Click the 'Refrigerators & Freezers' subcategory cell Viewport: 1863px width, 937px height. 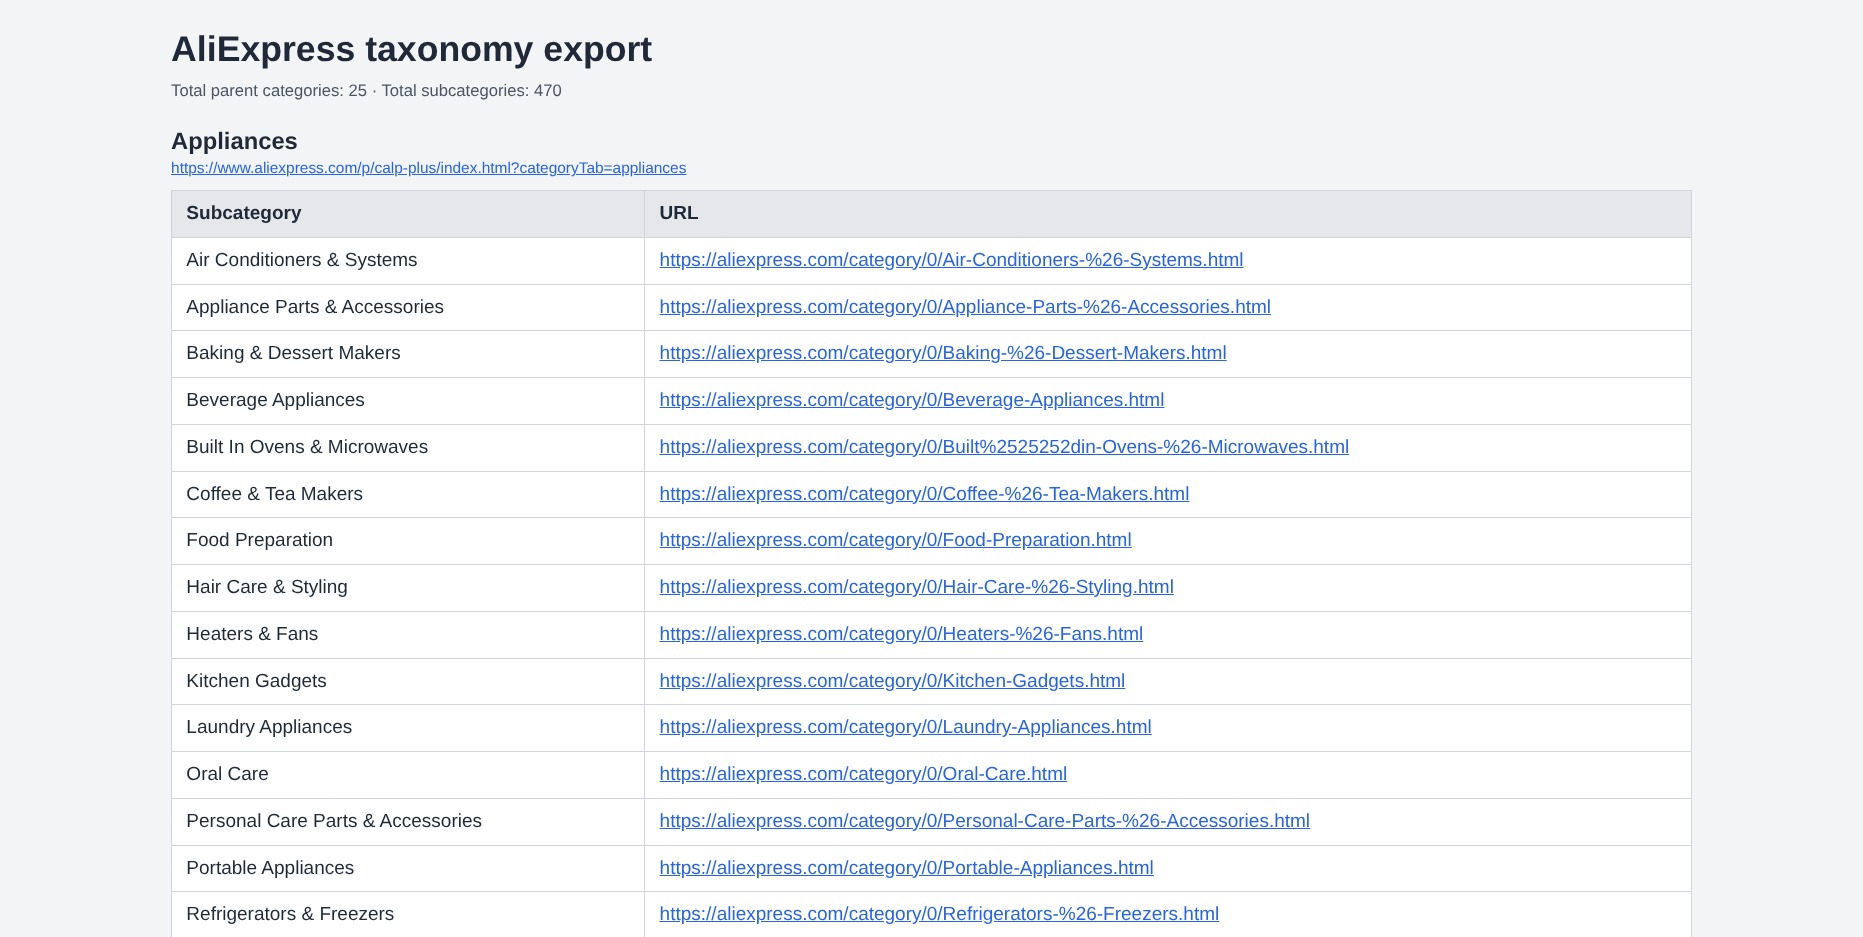point(408,915)
